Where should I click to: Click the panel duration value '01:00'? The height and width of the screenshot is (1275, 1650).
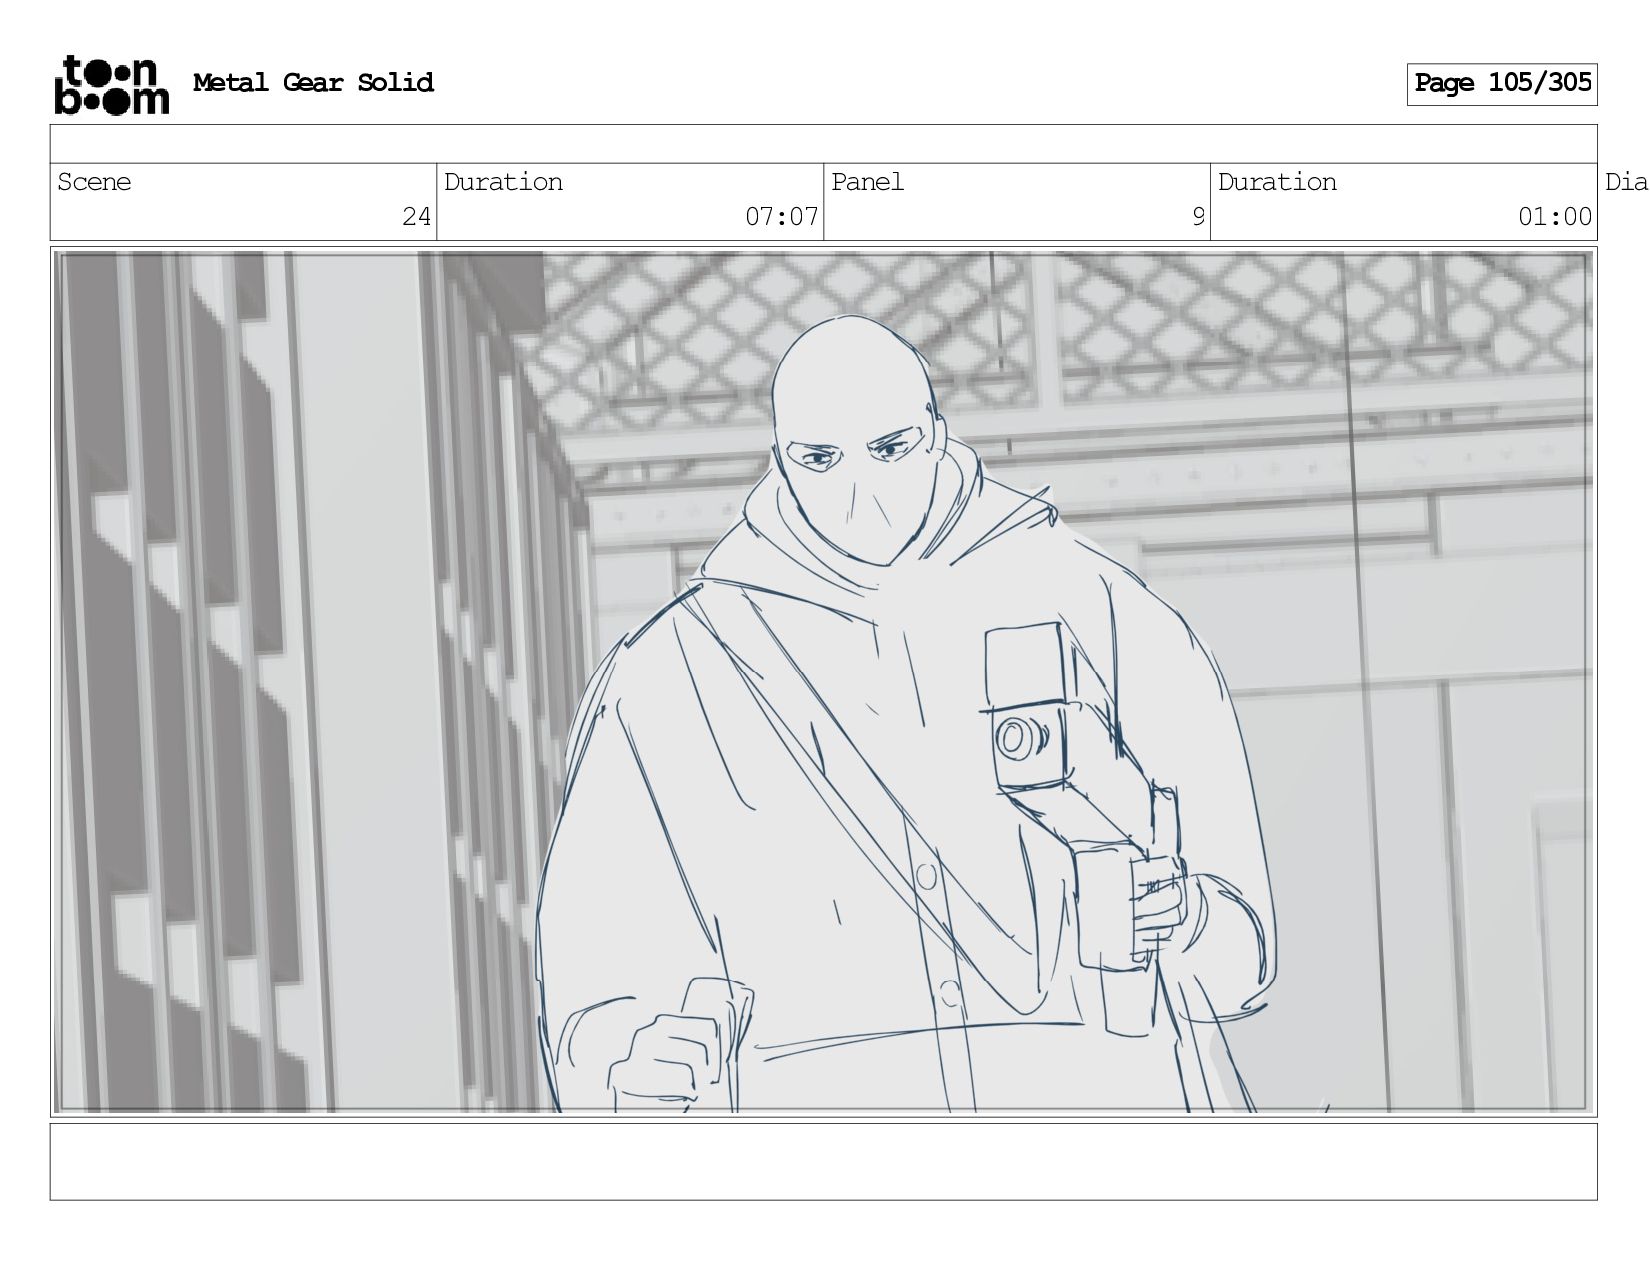point(1554,217)
